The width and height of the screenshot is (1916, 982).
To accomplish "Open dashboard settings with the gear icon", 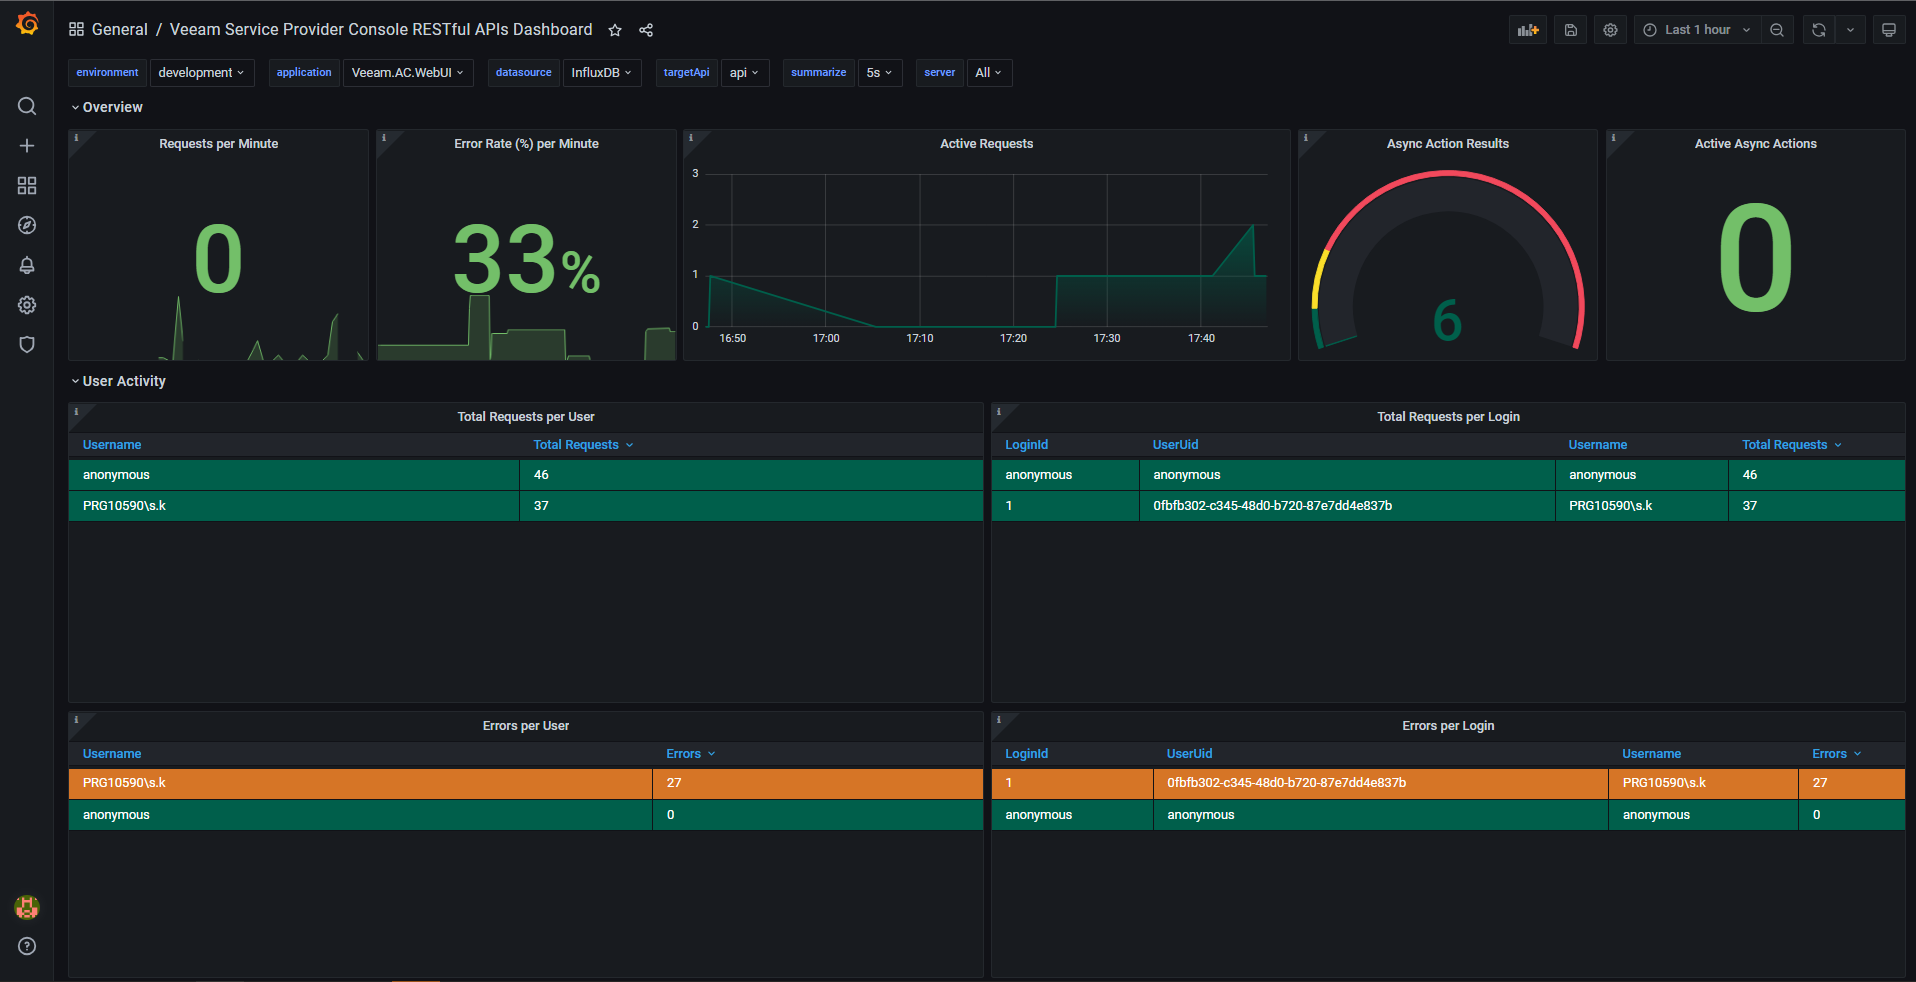I will pyautogui.click(x=1610, y=29).
